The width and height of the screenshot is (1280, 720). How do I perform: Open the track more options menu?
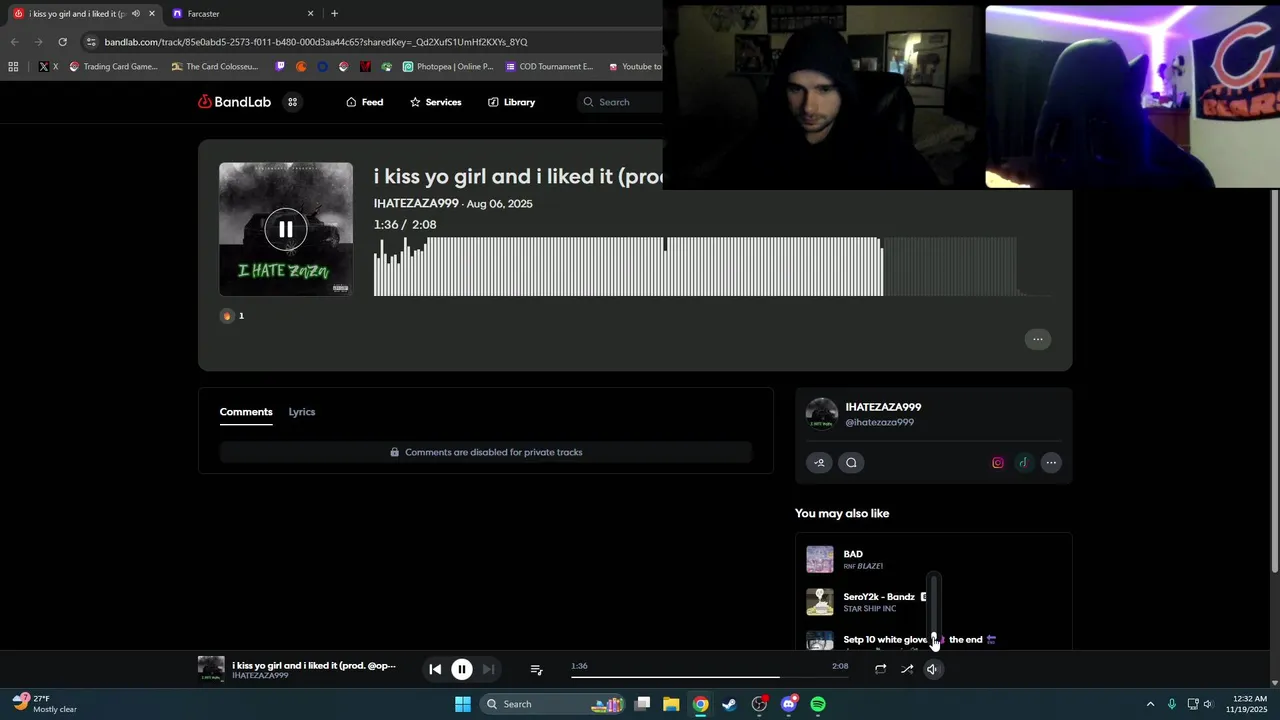pos(1038,339)
